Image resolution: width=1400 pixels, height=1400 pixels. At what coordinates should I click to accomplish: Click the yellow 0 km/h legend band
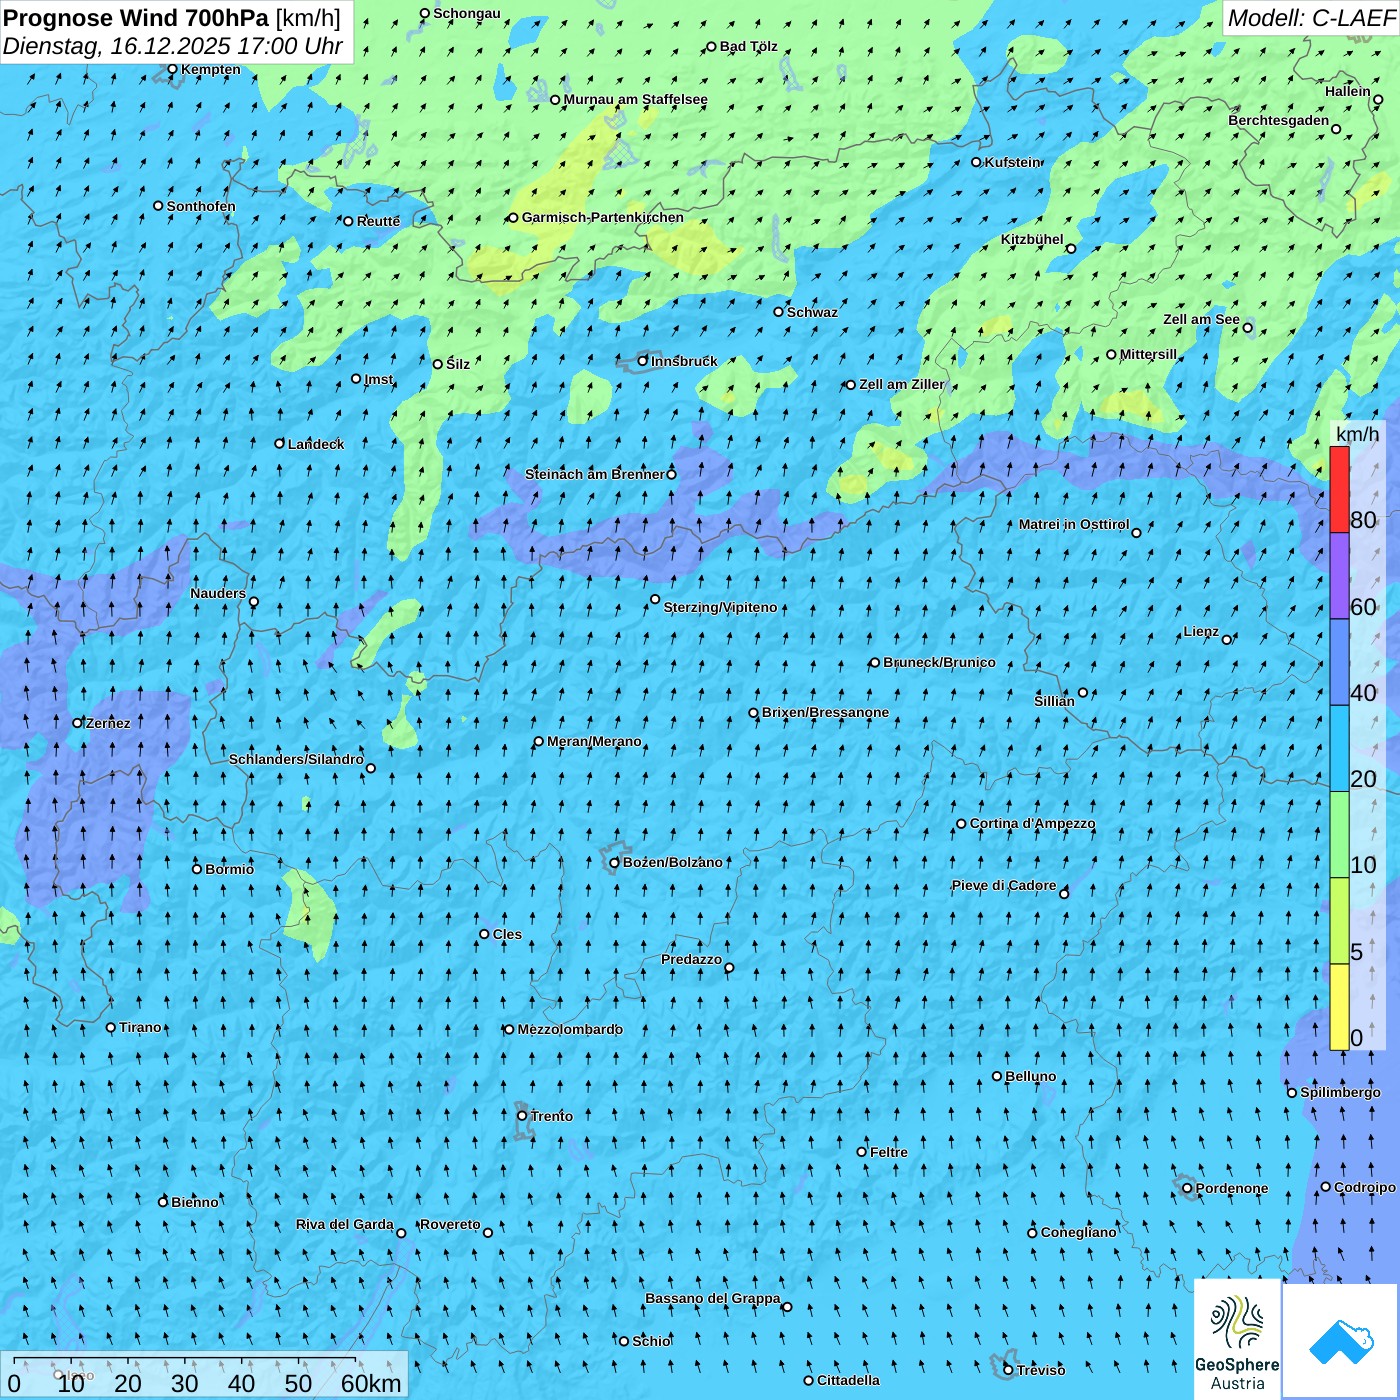[x=1339, y=1007]
